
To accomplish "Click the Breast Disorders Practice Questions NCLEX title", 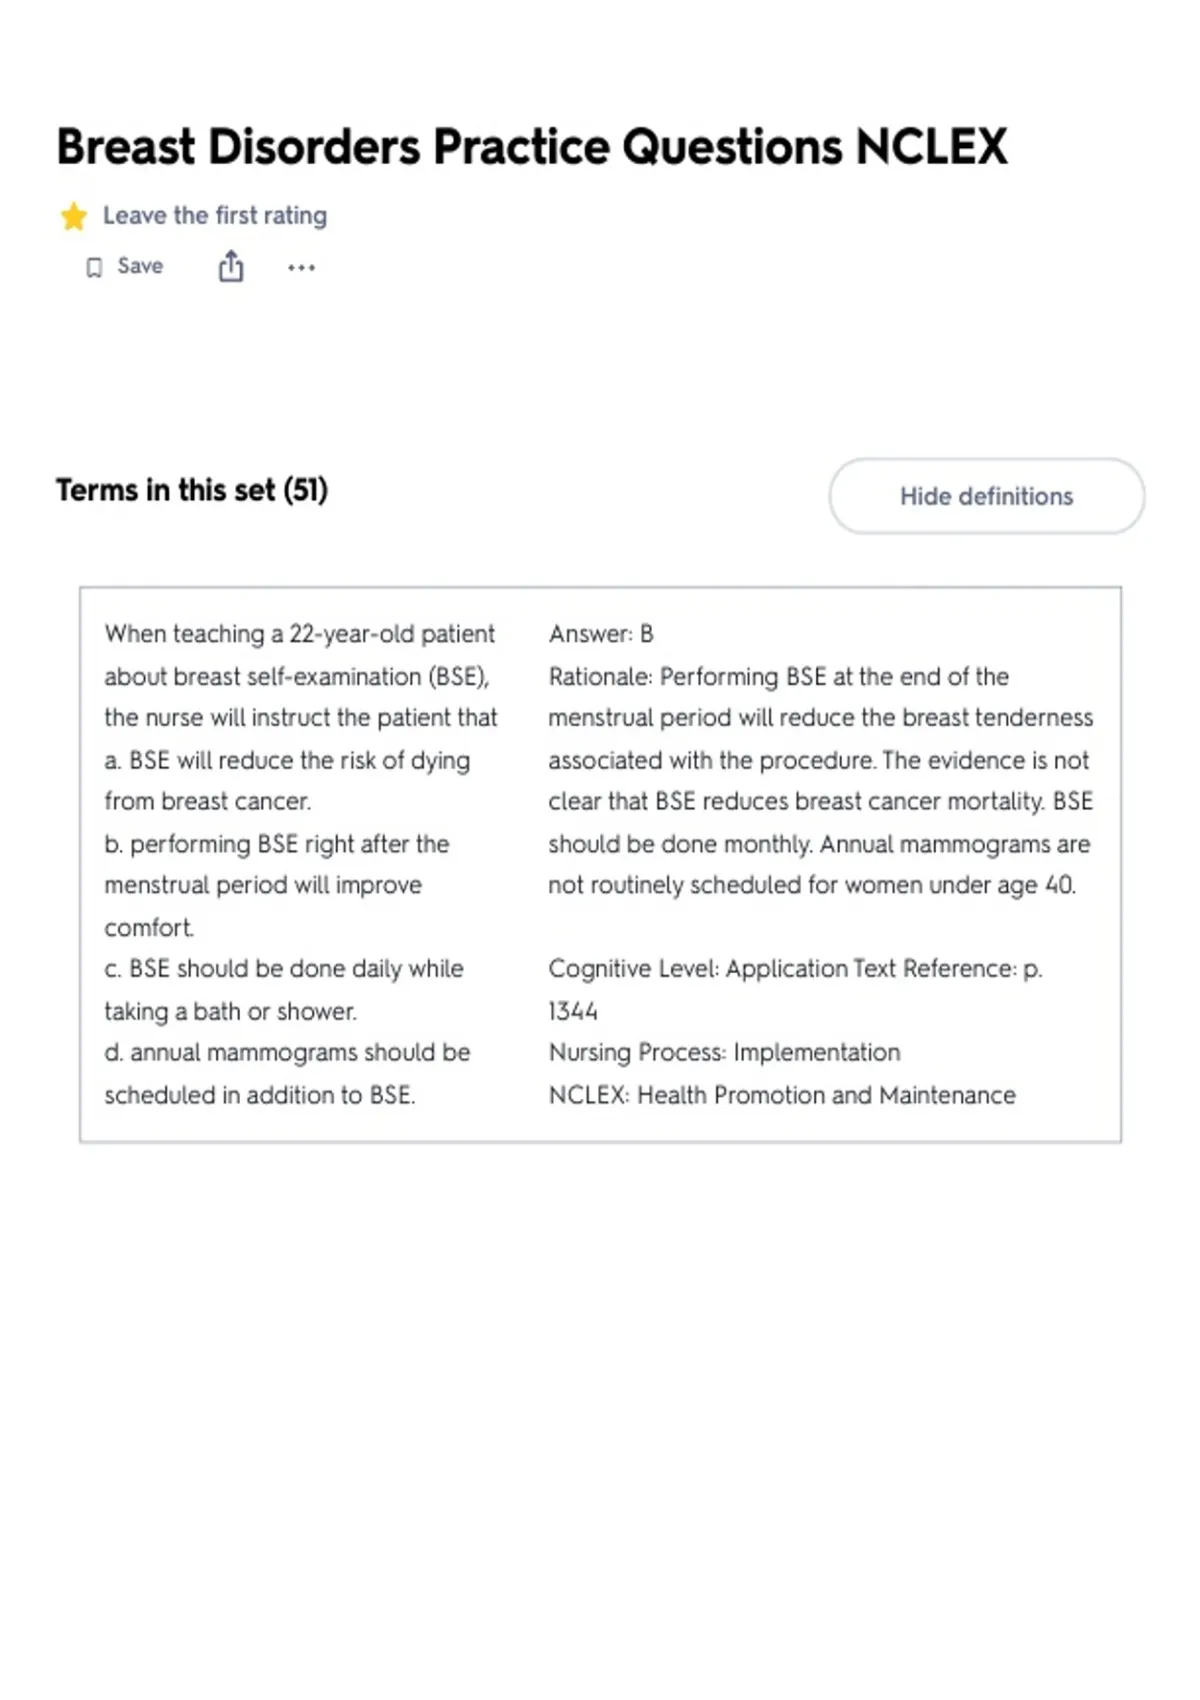I will click(531, 147).
